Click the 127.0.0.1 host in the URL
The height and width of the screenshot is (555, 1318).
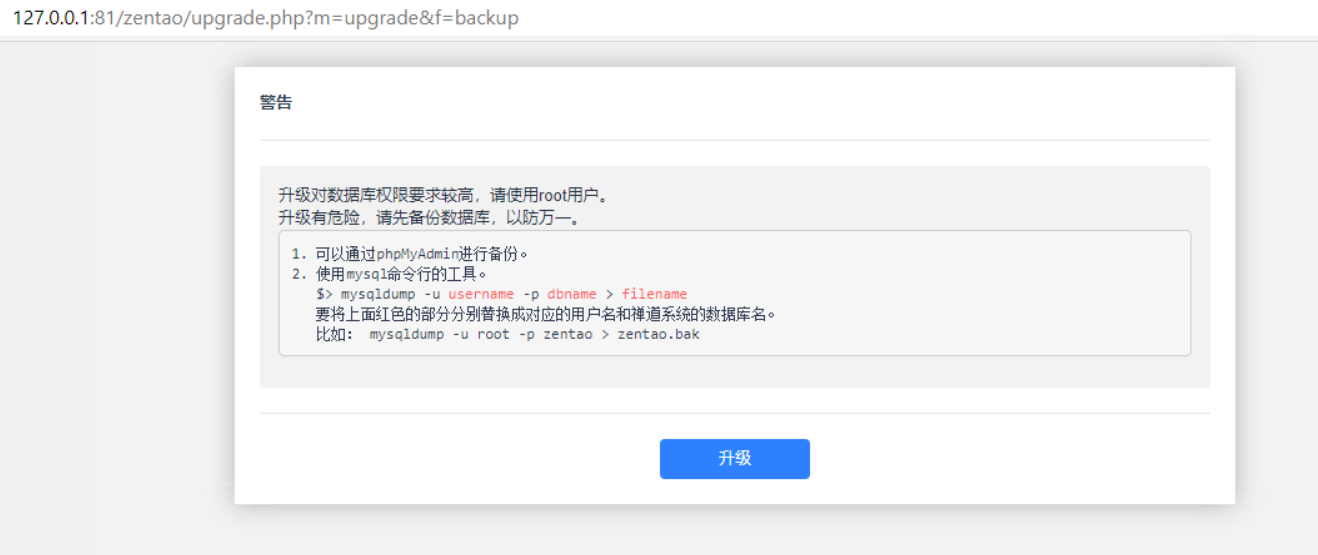click(52, 18)
